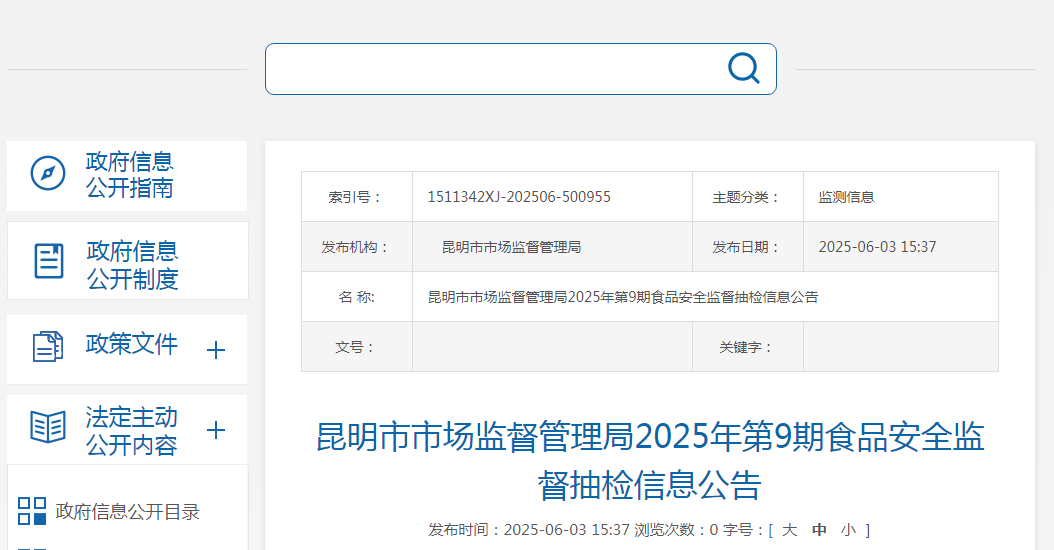
Task: Click the document icon for 政府信息公开制度
Action: pyautogui.click(x=48, y=261)
